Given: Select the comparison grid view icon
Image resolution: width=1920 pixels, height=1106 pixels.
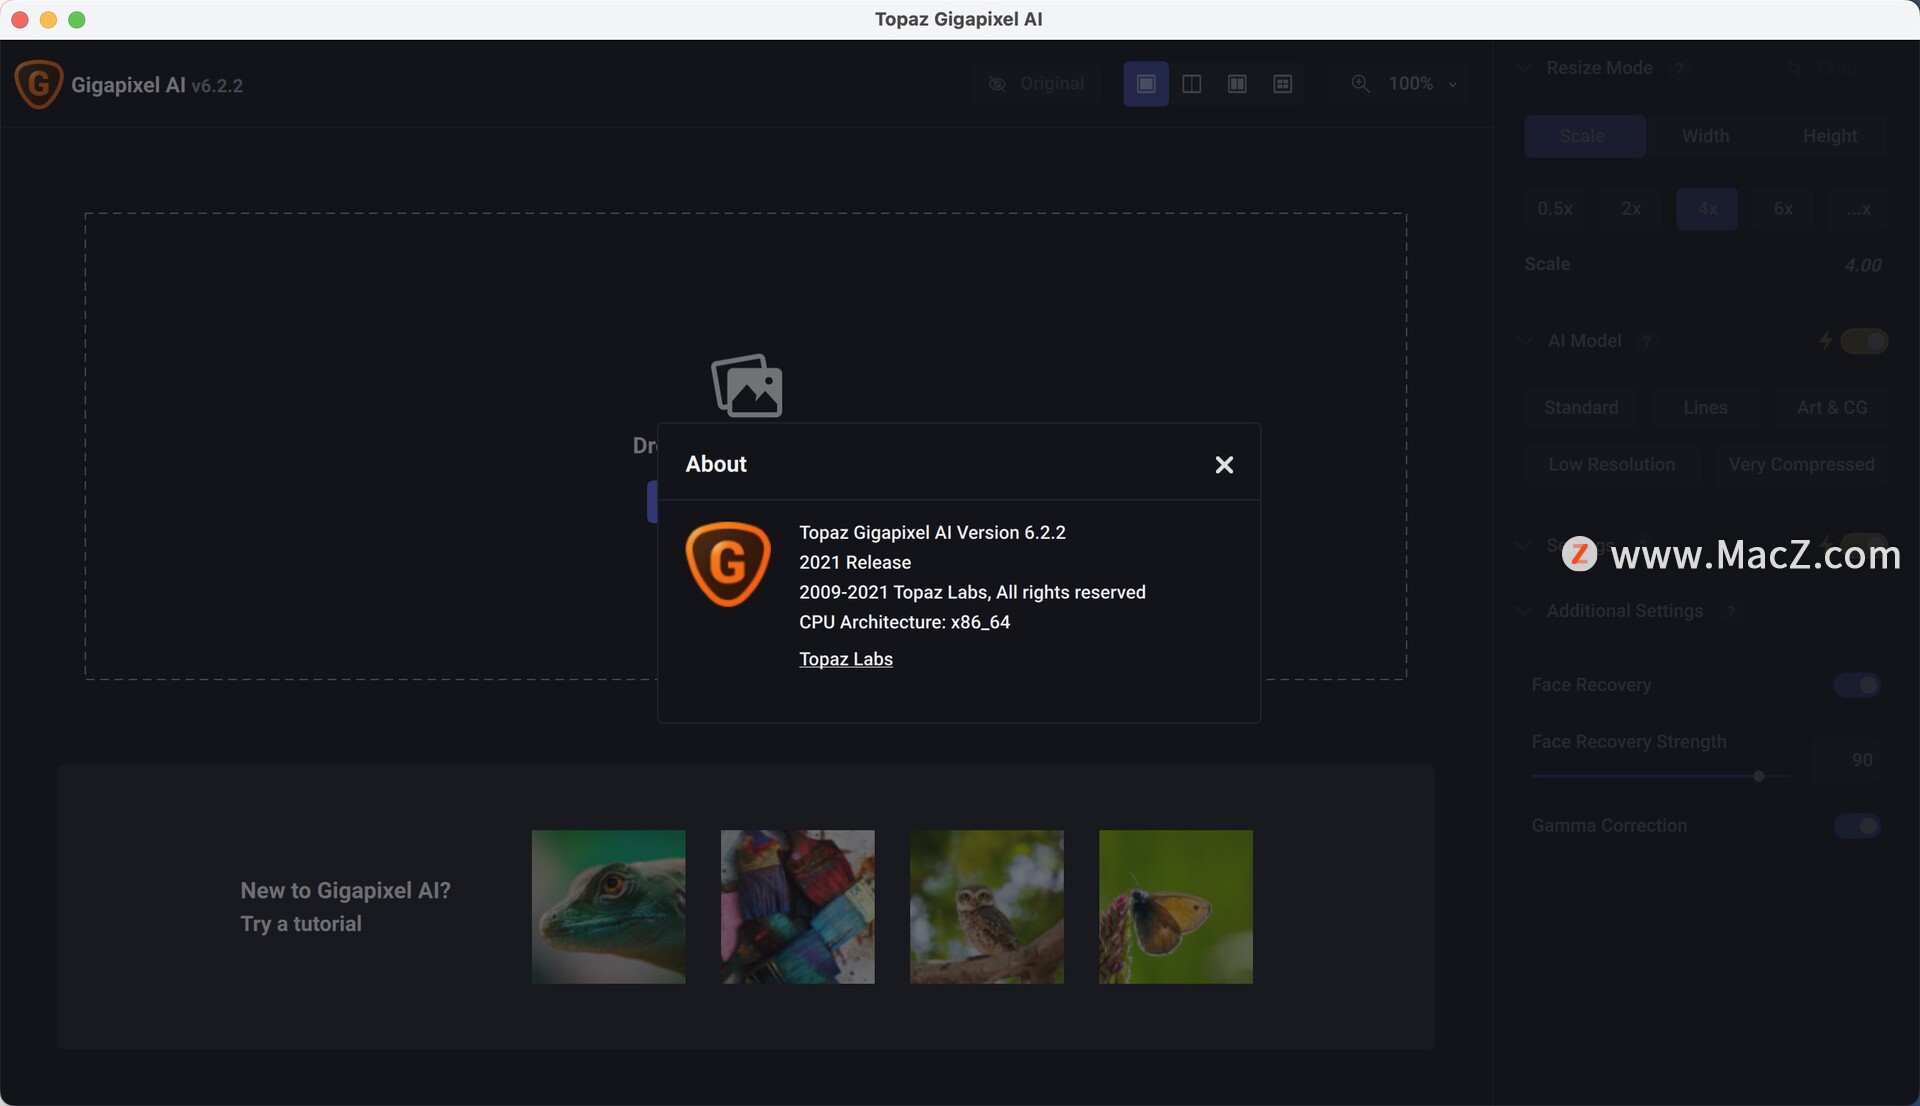Looking at the screenshot, I should (x=1283, y=84).
